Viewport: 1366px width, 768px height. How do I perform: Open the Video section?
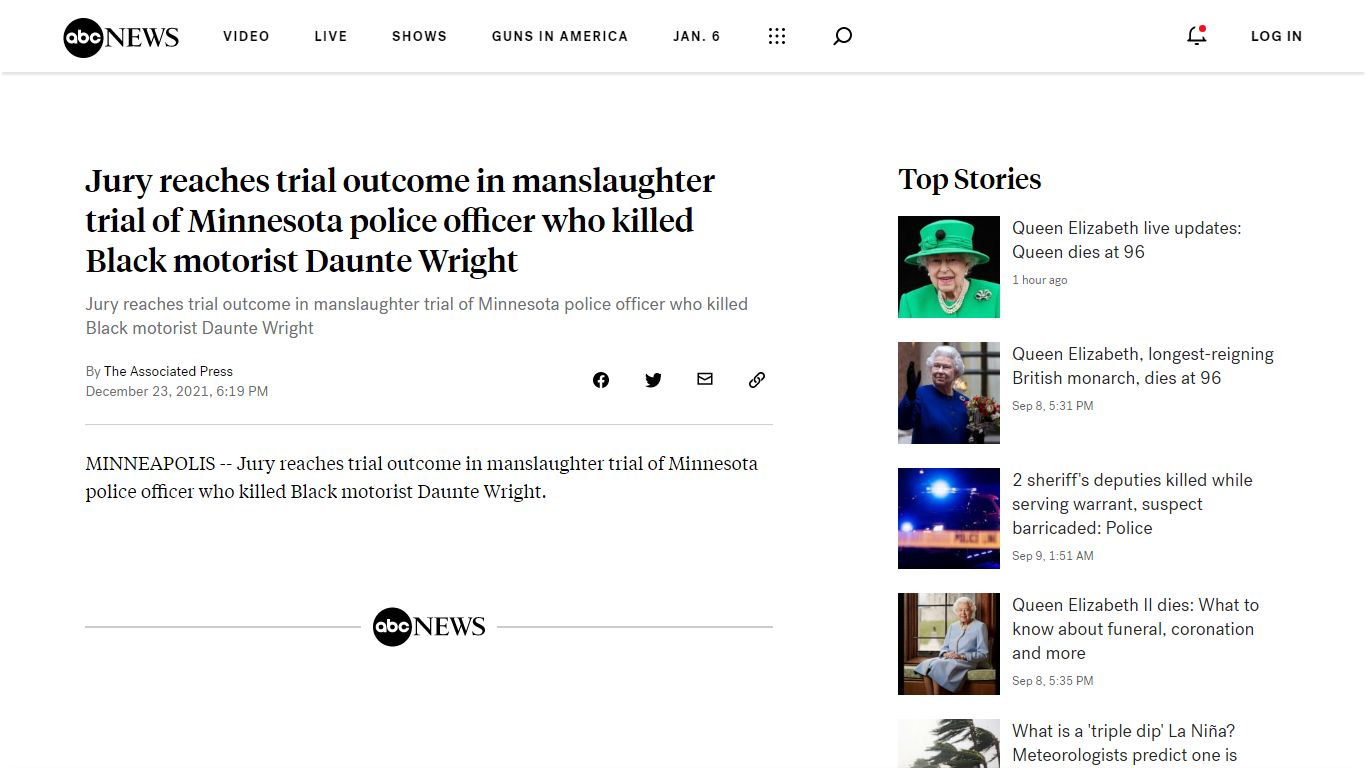(x=246, y=36)
